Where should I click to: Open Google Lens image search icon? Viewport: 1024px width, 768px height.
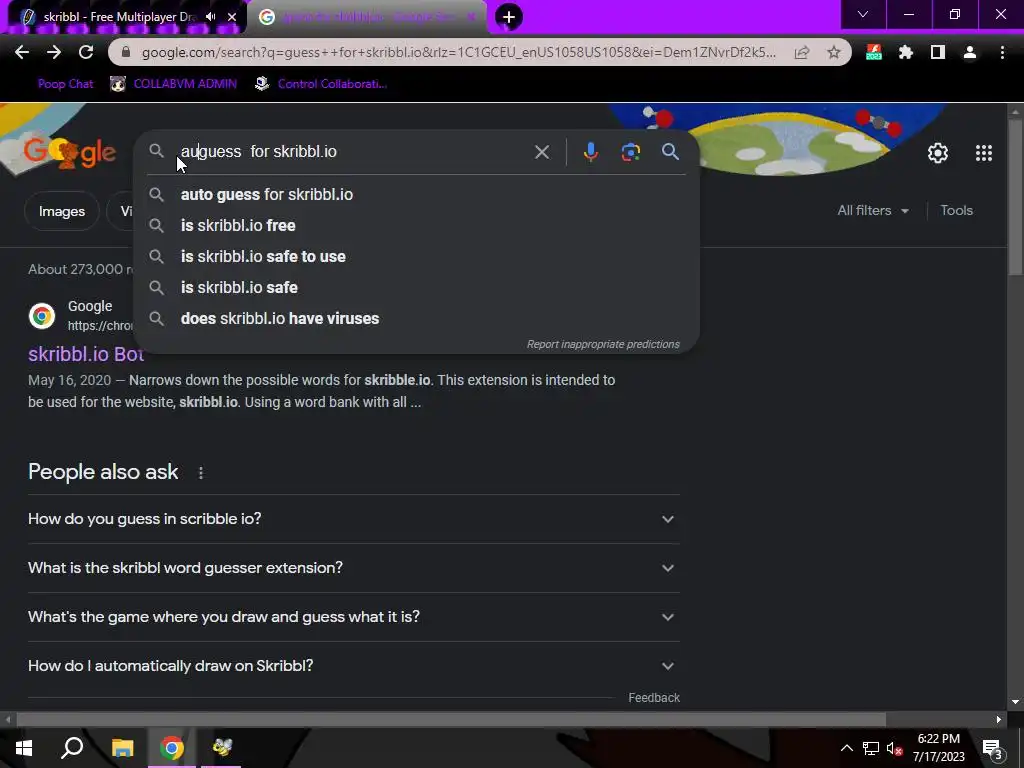click(x=630, y=152)
